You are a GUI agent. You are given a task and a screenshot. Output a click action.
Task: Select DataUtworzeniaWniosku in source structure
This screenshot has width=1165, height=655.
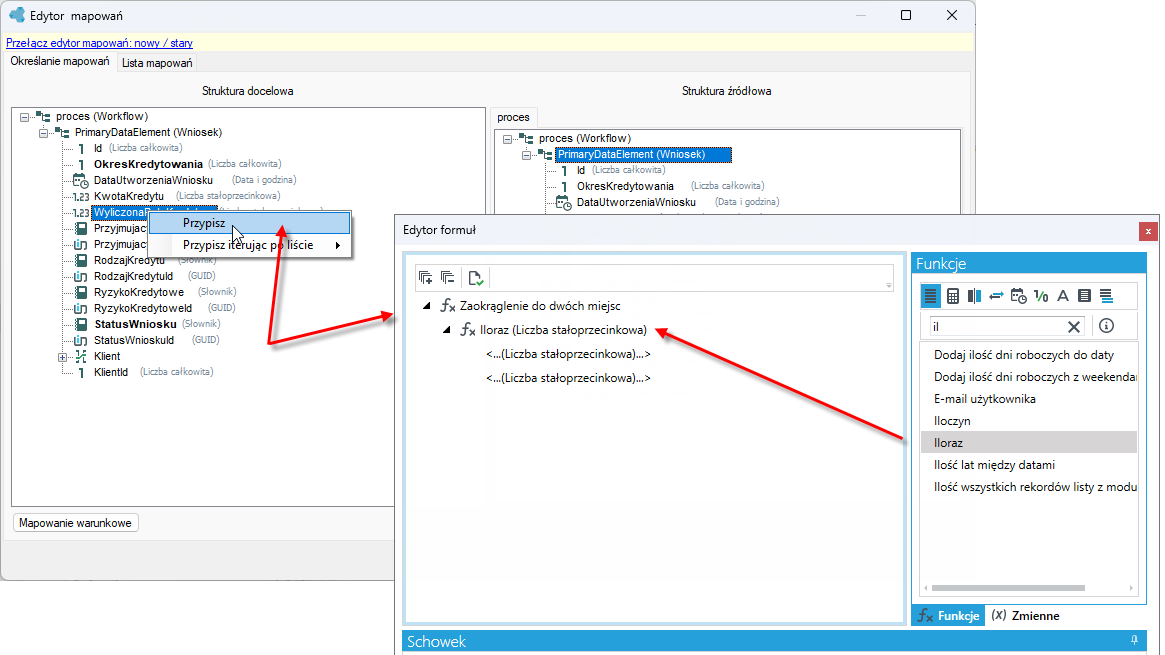[x=636, y=202]
